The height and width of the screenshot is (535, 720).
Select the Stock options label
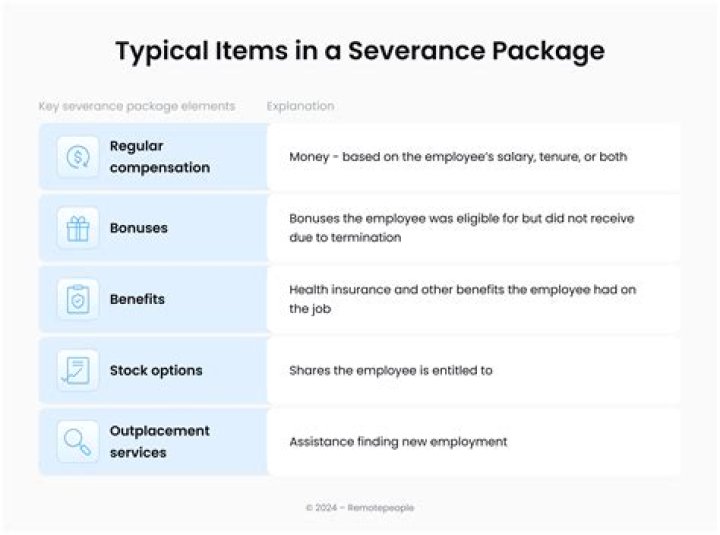(x=156, y=370)
